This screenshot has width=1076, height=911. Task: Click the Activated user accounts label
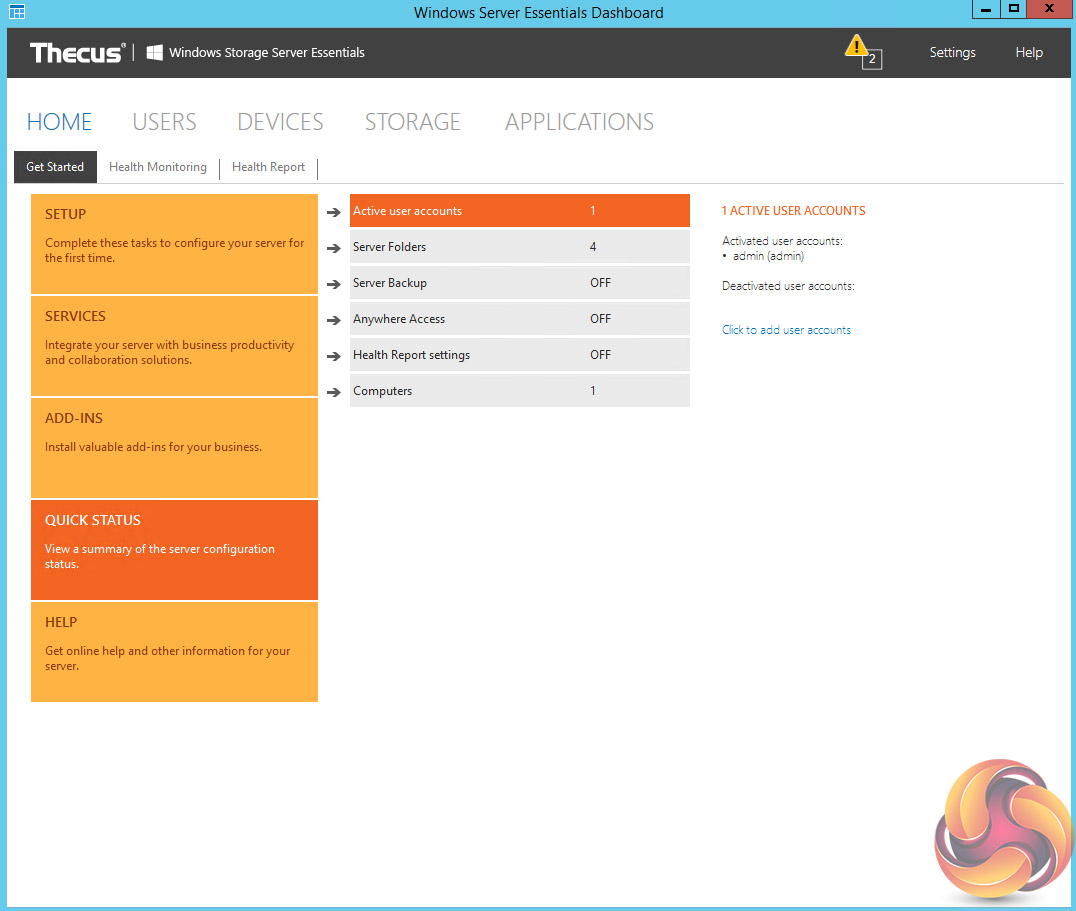782,241
